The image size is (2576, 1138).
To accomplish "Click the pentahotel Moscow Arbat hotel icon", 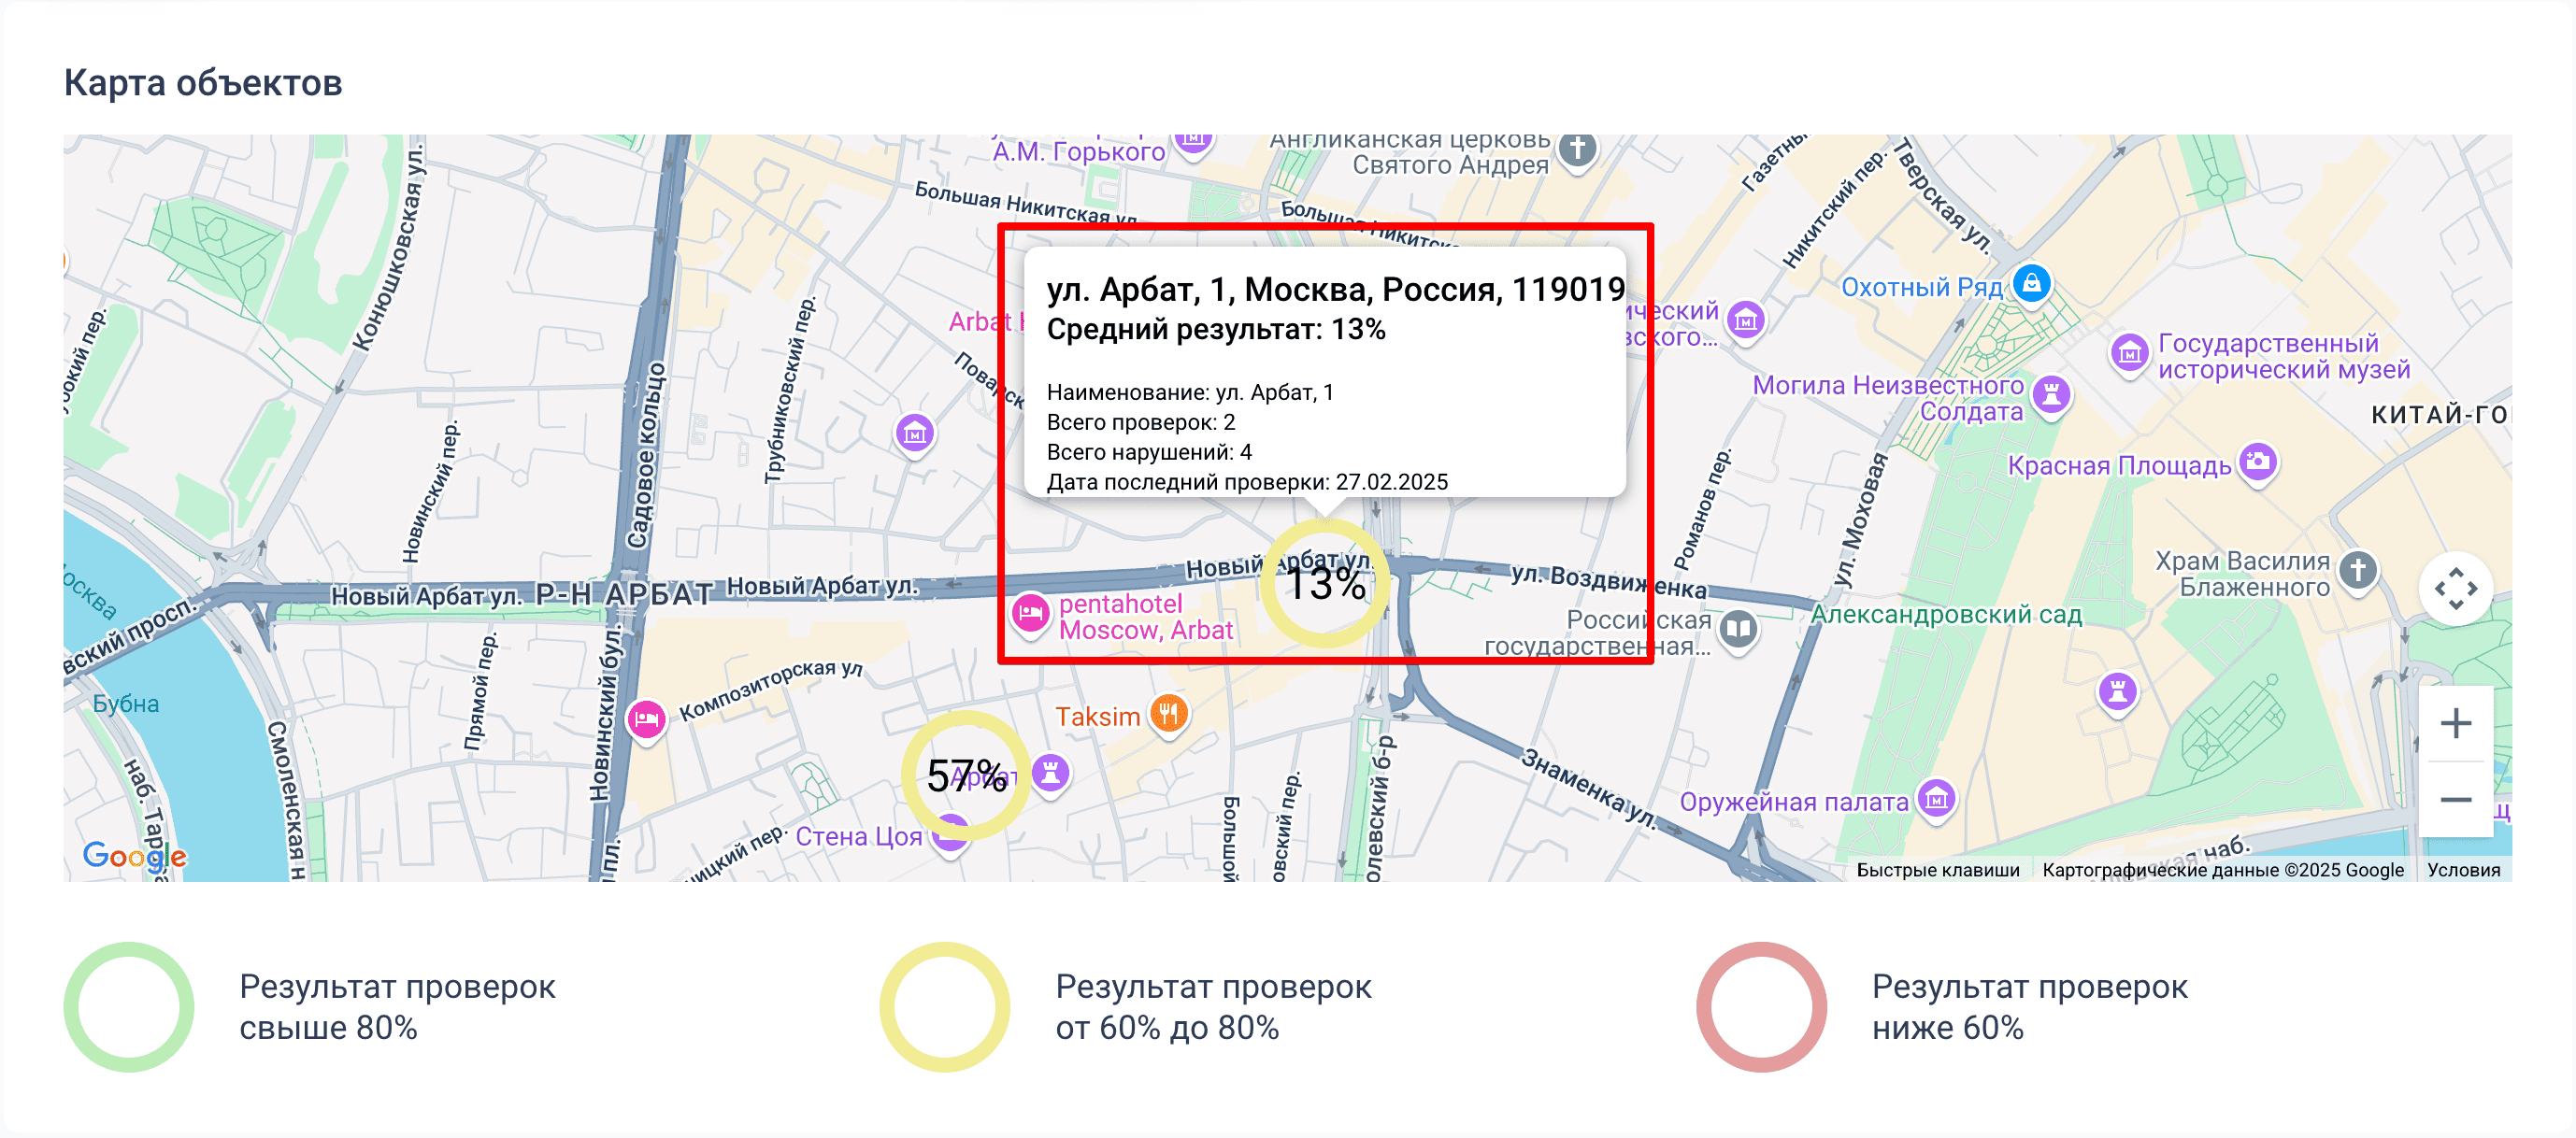I will 1030,613.
